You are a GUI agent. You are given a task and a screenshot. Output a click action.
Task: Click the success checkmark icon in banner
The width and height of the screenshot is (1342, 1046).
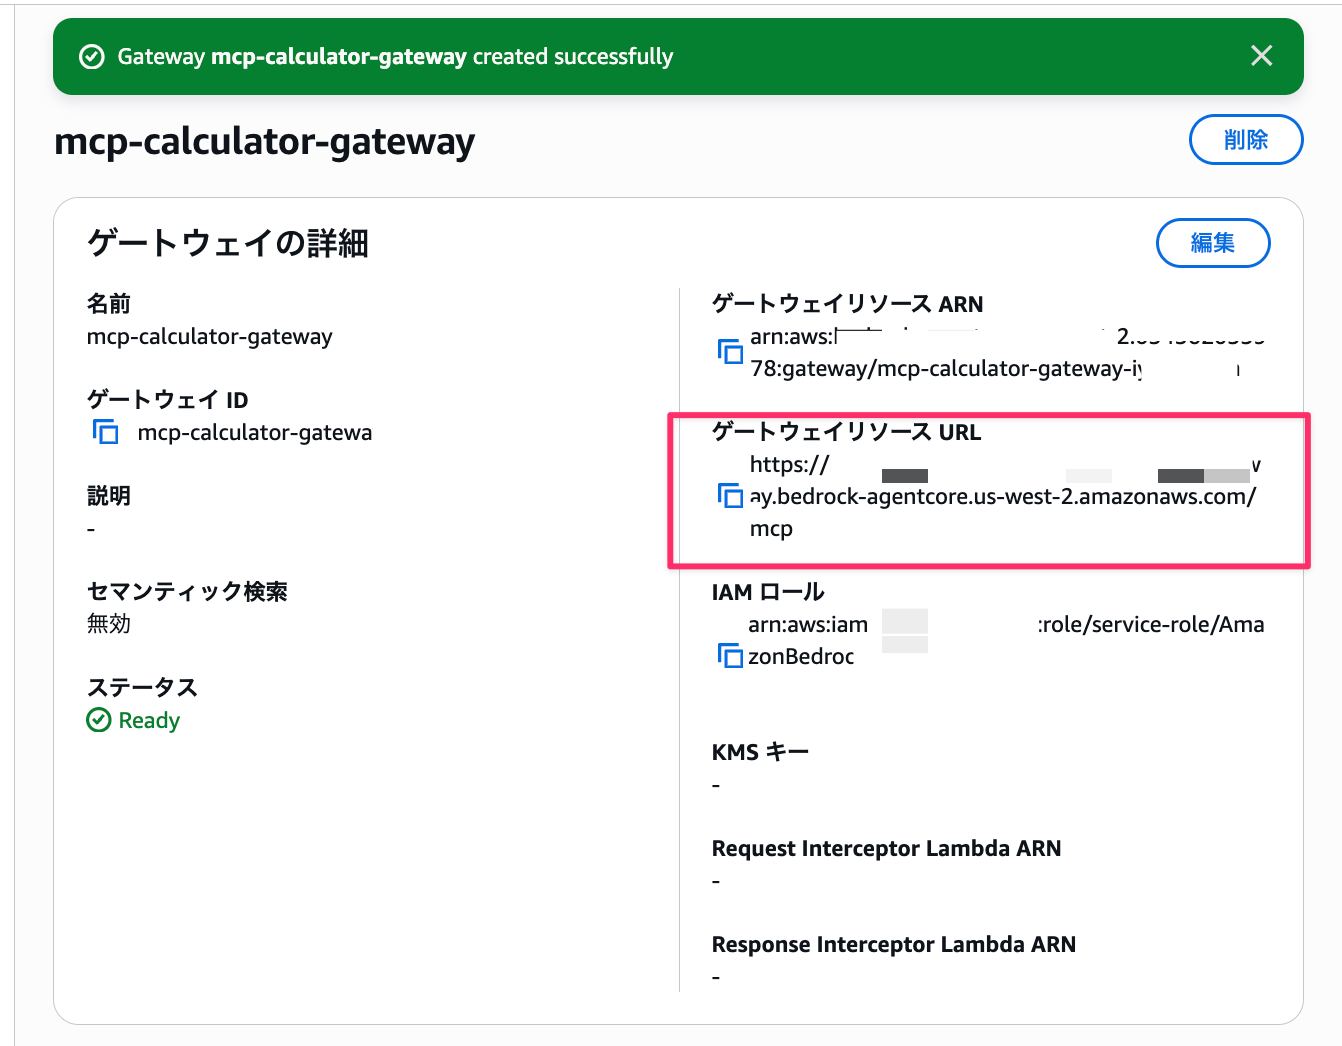point(92,57)
